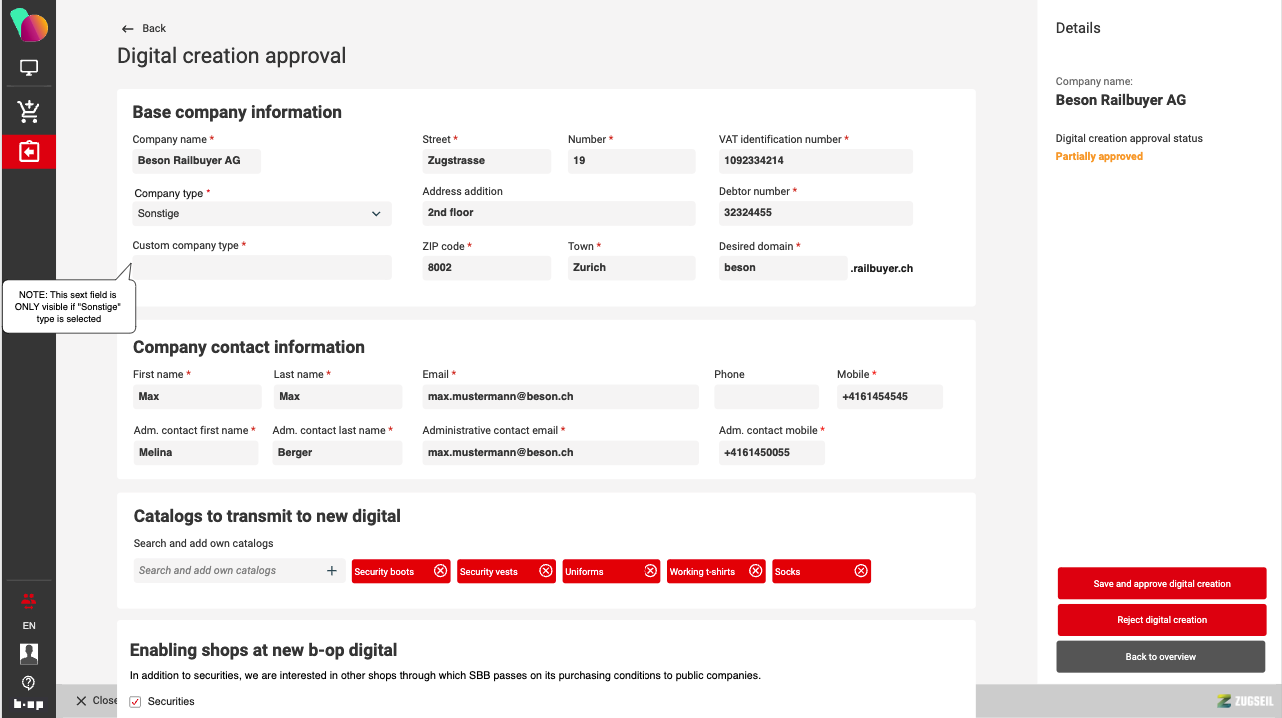Go back using the Back link

click(x=144, y=28)
